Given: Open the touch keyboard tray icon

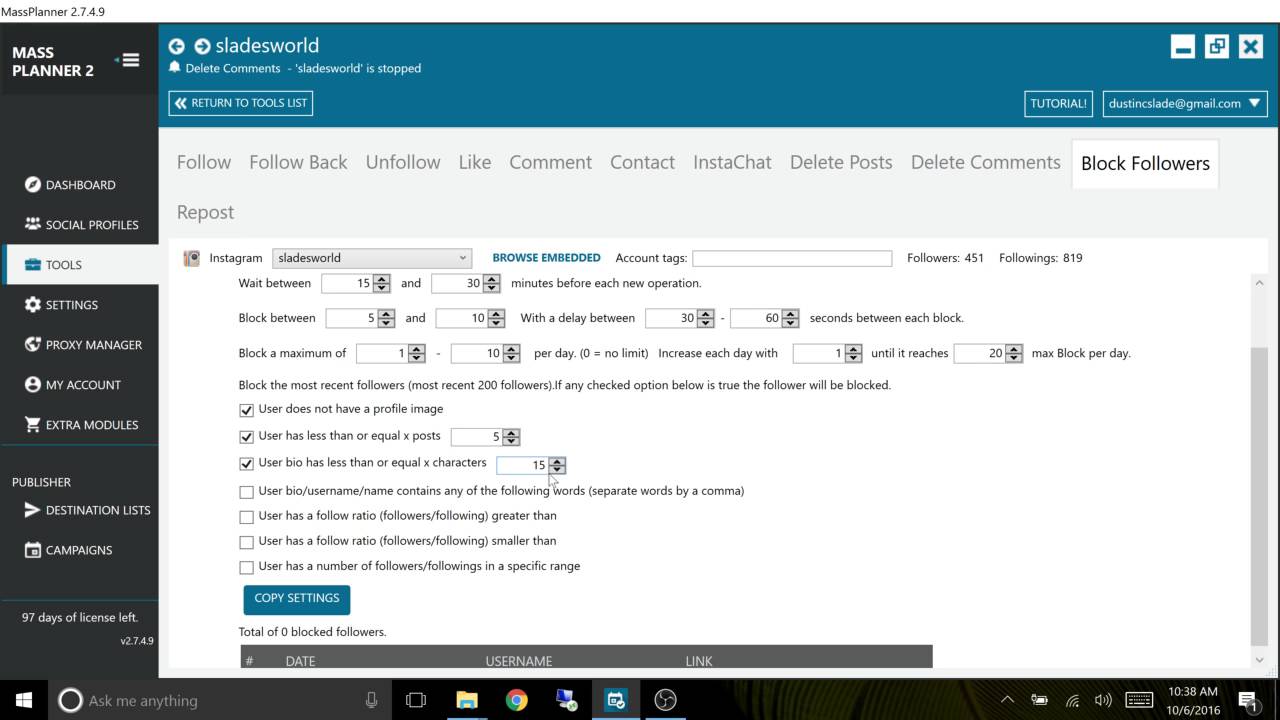Looking at the screenshot, I should pyautogui.click(x=1139, y=700).
